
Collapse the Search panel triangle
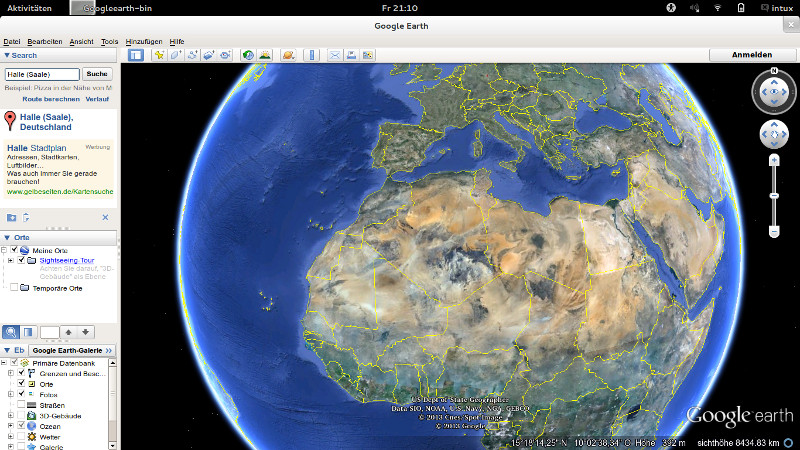click(7, 55)
